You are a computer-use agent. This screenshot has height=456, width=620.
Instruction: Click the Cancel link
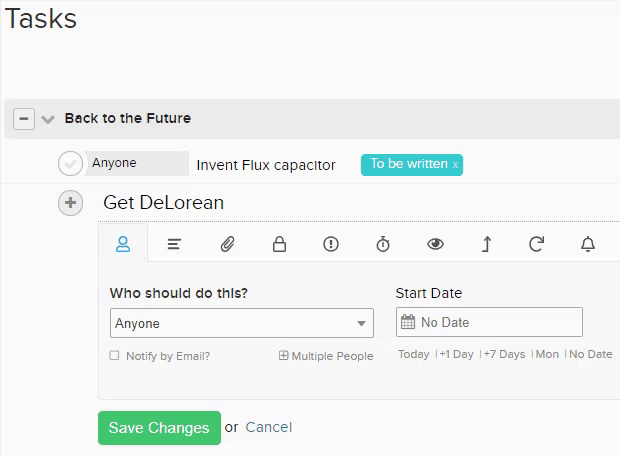(268, 427)
